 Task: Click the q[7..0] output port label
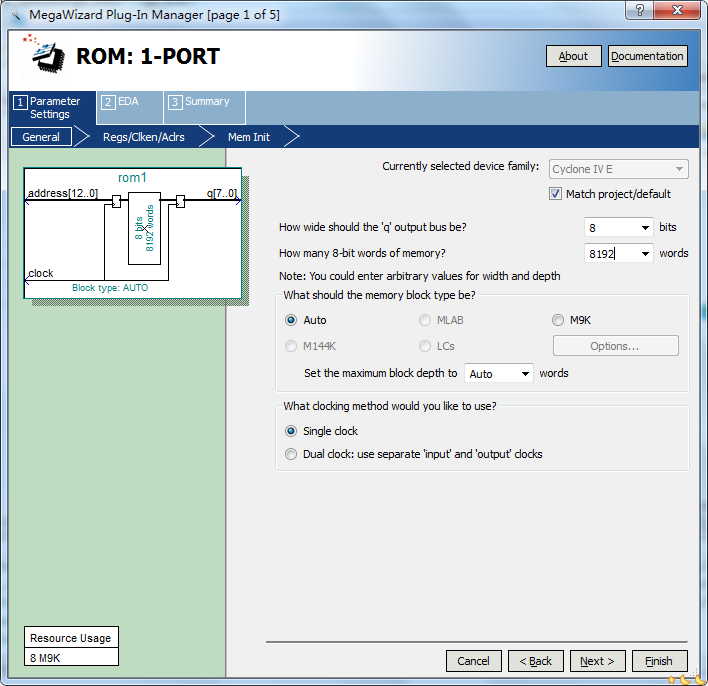tap(222, 193)
